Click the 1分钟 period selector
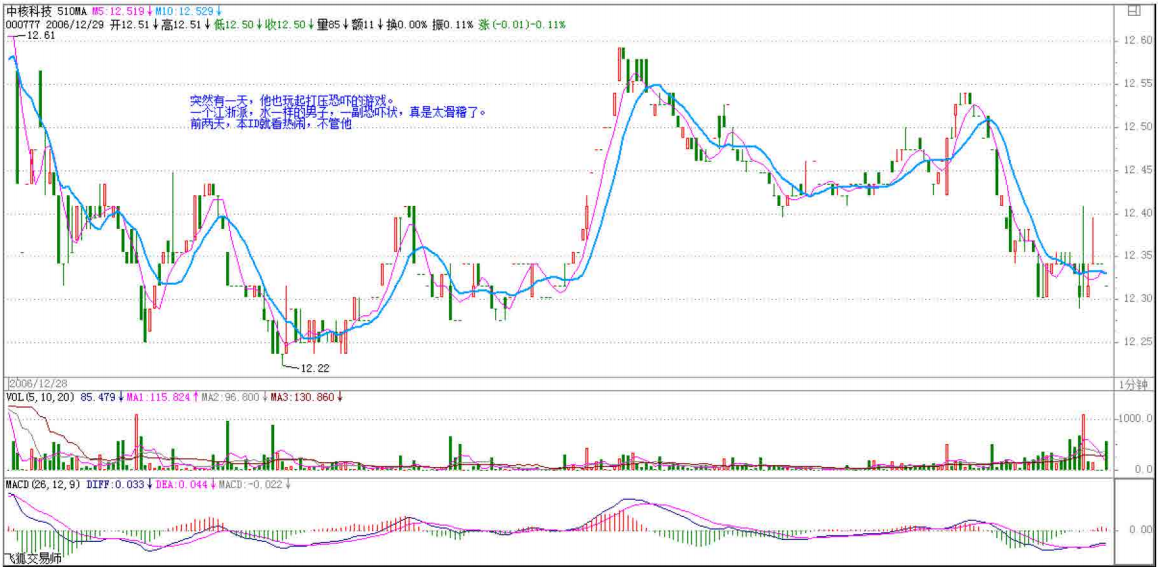This screenshot has width=1158, height=567. (1134, 384)
